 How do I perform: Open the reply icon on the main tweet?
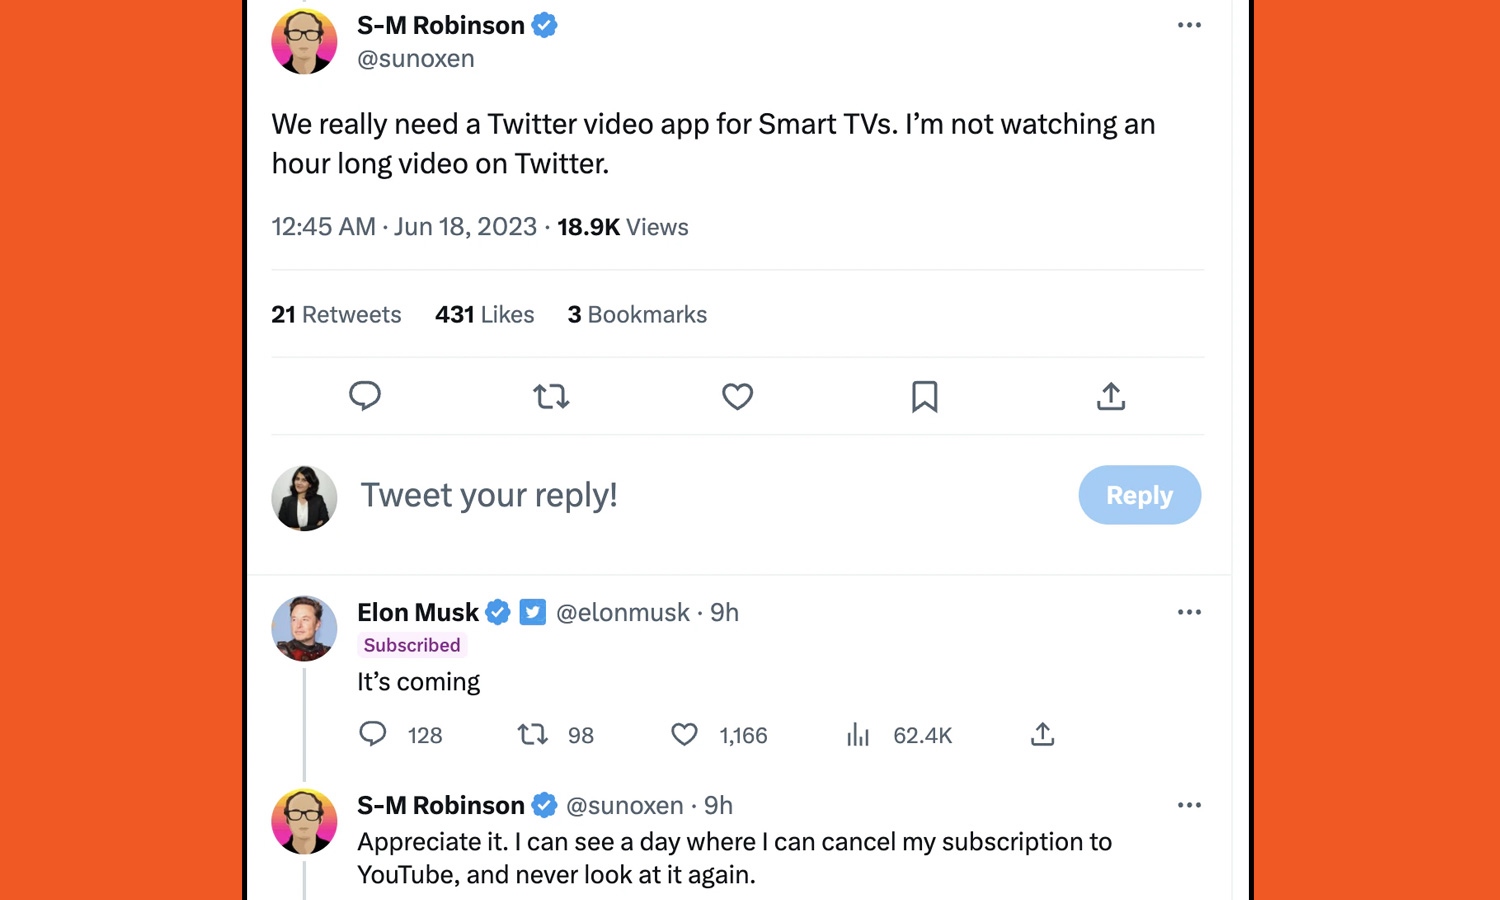[365, 396]
